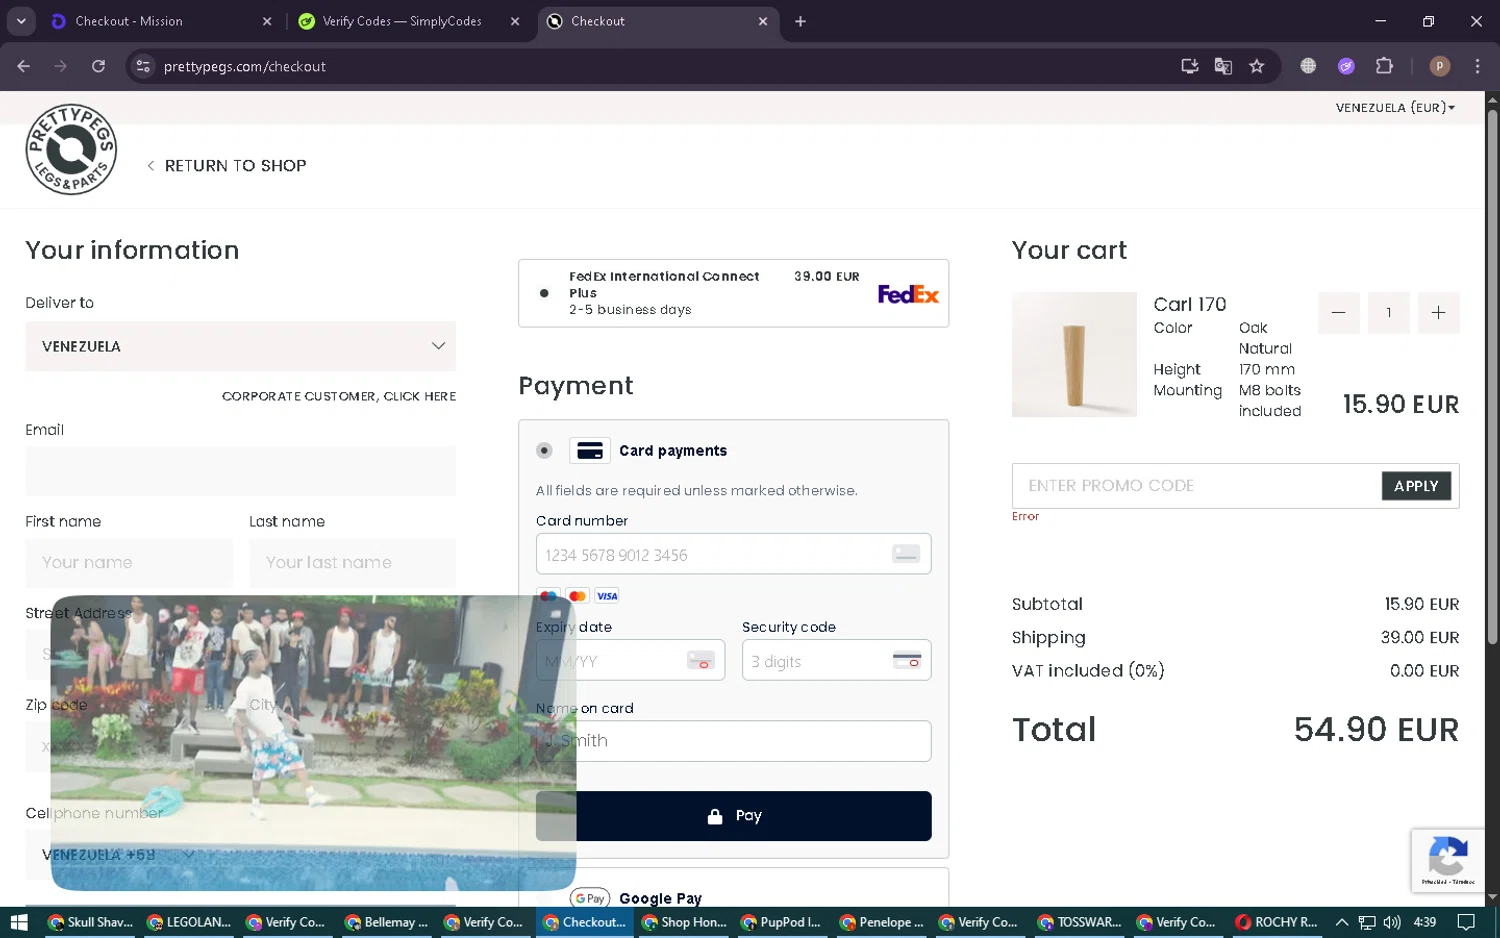
Task: Go back to previous page
Action: [x=24, y=66]
